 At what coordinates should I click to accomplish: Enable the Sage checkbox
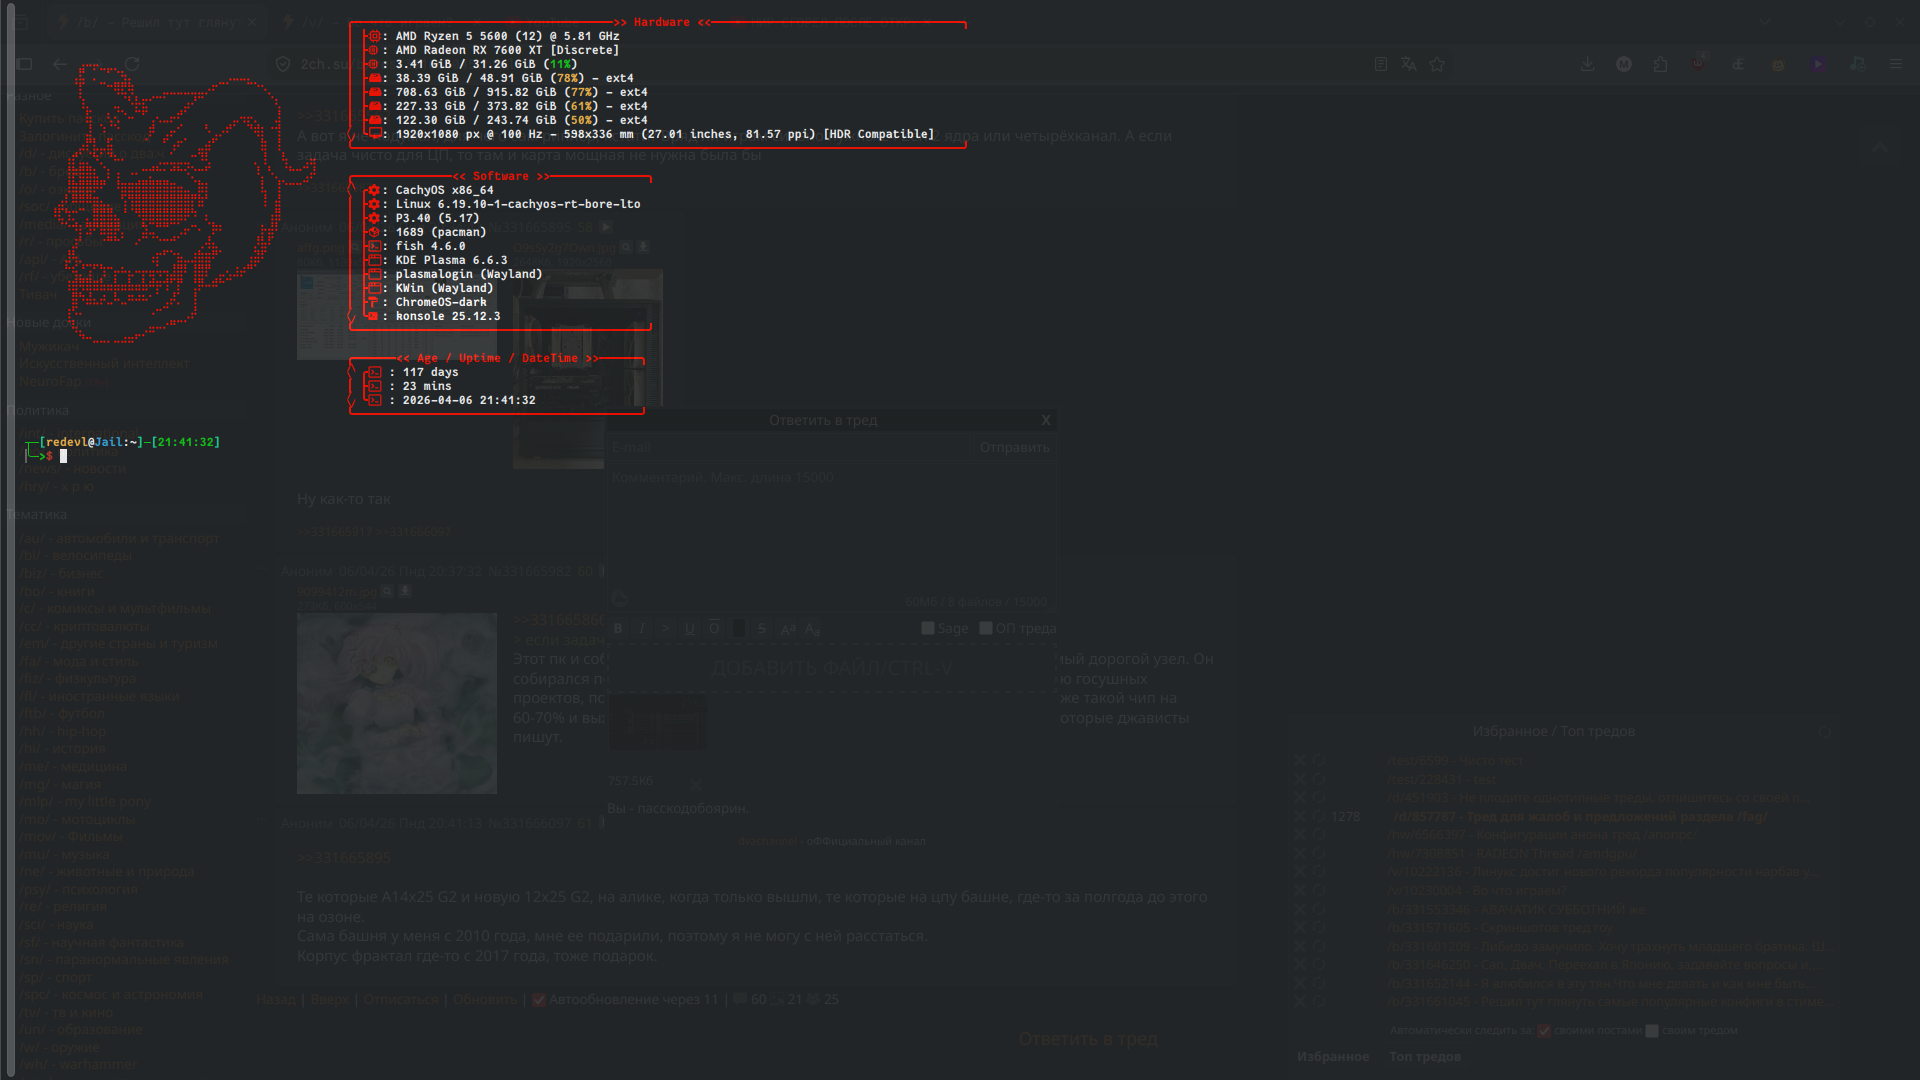point(928,628)
